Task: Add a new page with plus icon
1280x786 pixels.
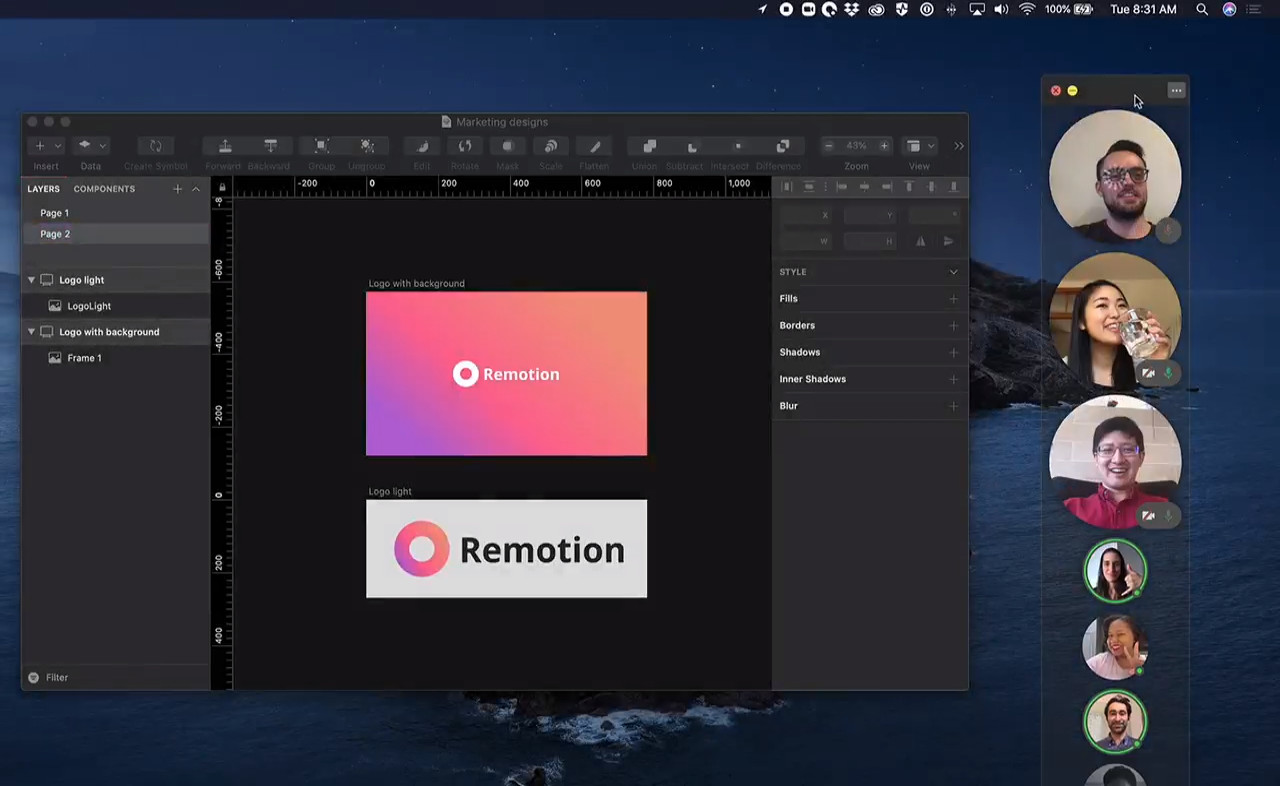Action: [x=177, y=189]
